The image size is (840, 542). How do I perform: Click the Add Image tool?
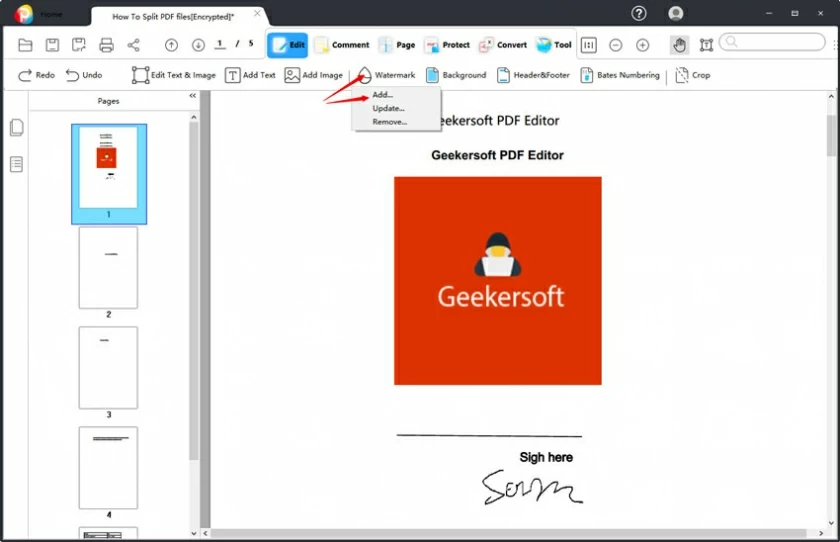pyautogui.click(x=313, y=75)
